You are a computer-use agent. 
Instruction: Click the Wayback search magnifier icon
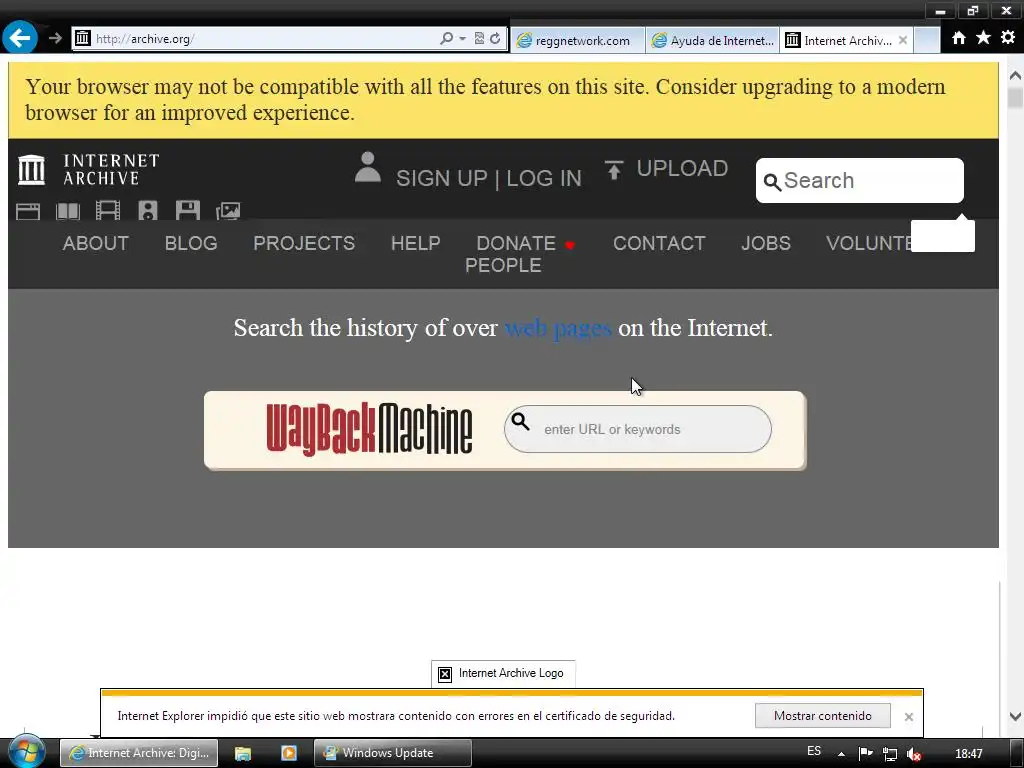coord(520,422)
